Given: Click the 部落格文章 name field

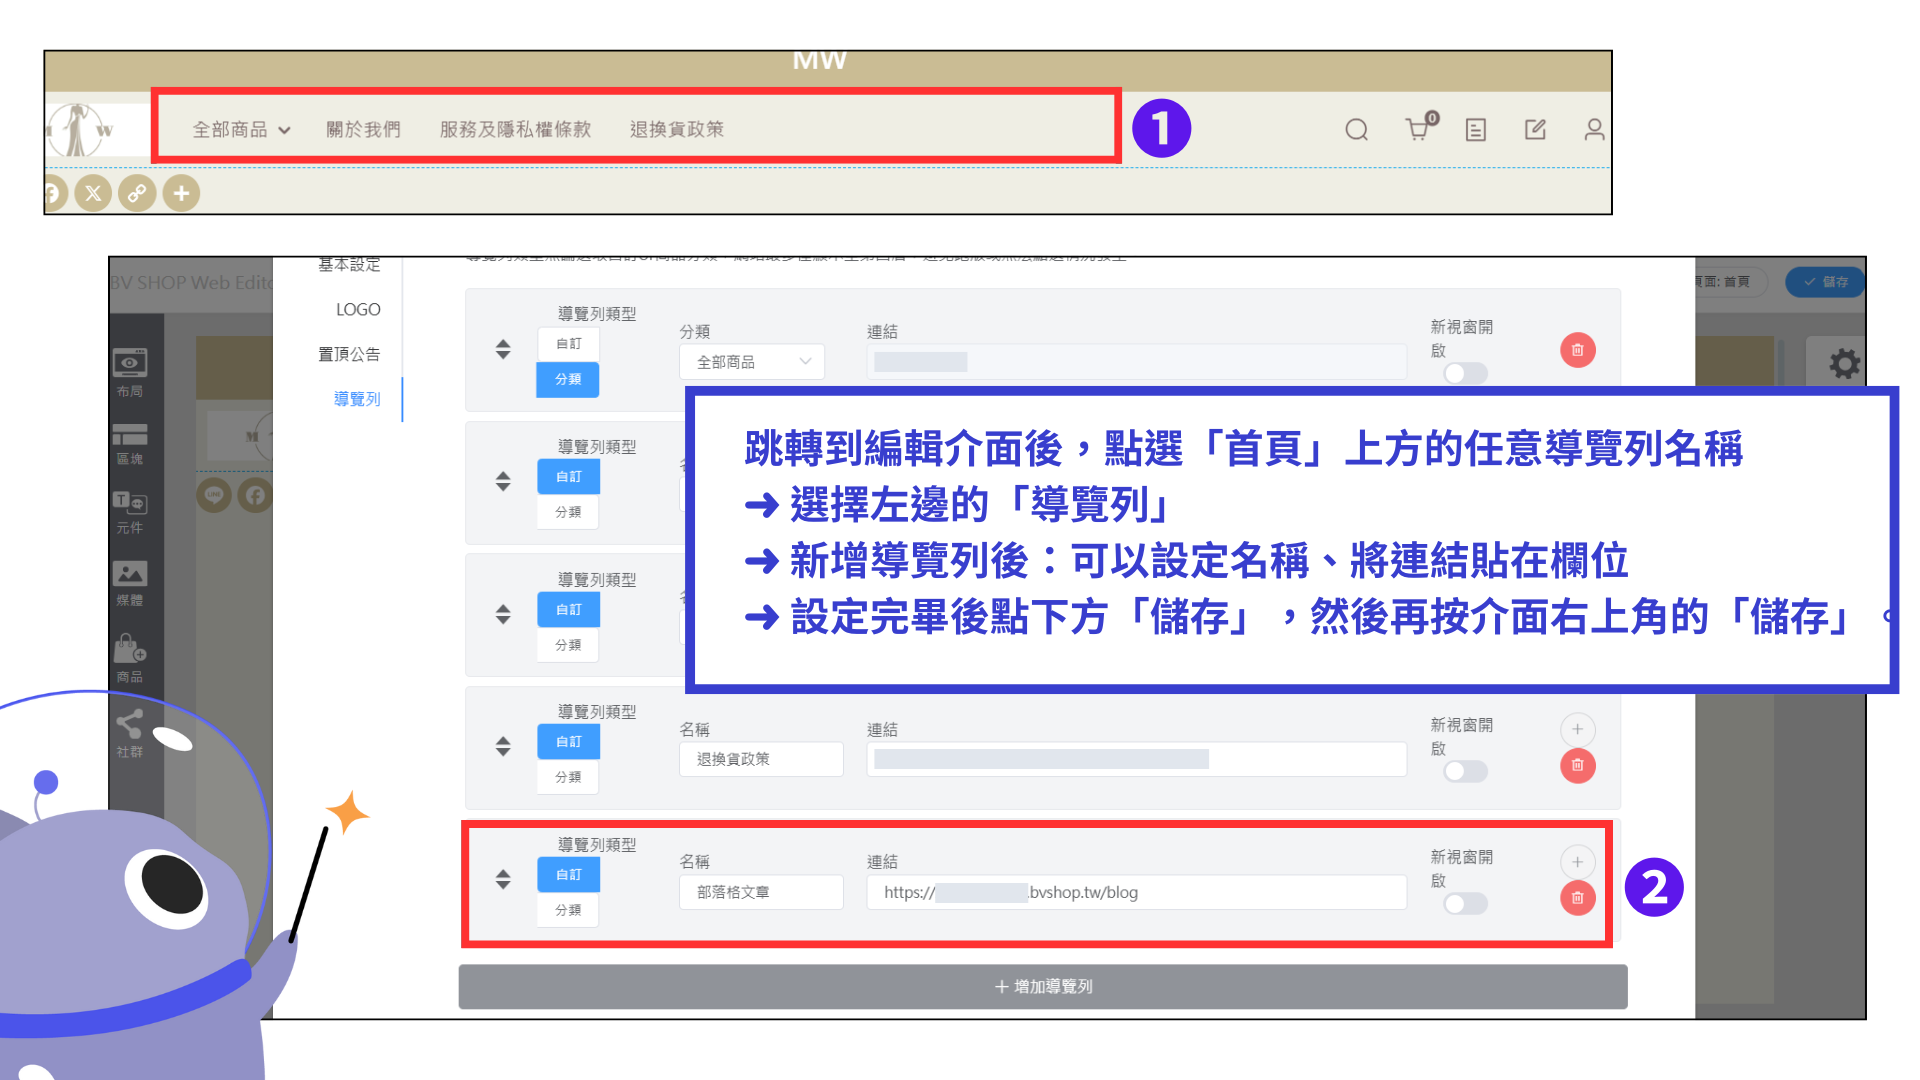Looking at the screenshot, I should pos(762,892).
